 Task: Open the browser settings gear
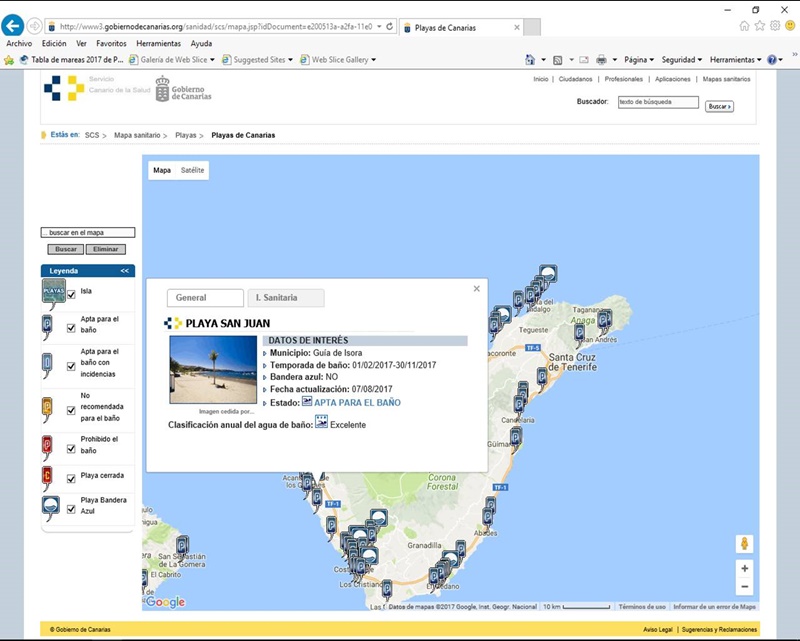click(775, 25)
